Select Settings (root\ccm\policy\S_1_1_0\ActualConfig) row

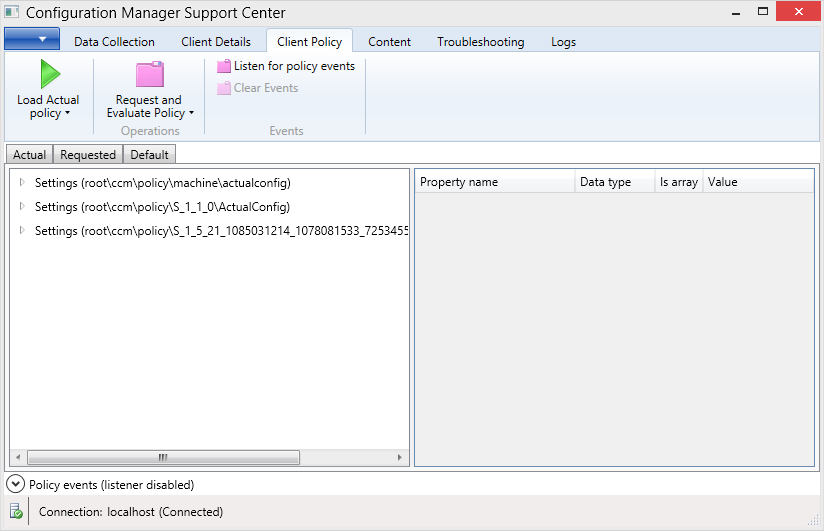[x=162, y=207]
